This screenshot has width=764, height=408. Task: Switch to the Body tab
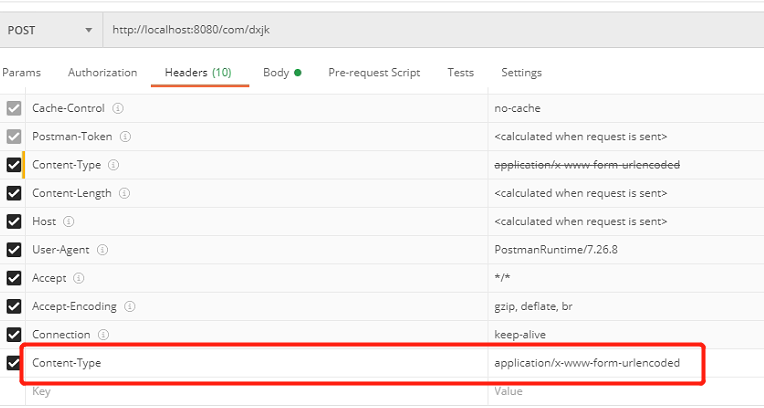click(x=282, y=73)
